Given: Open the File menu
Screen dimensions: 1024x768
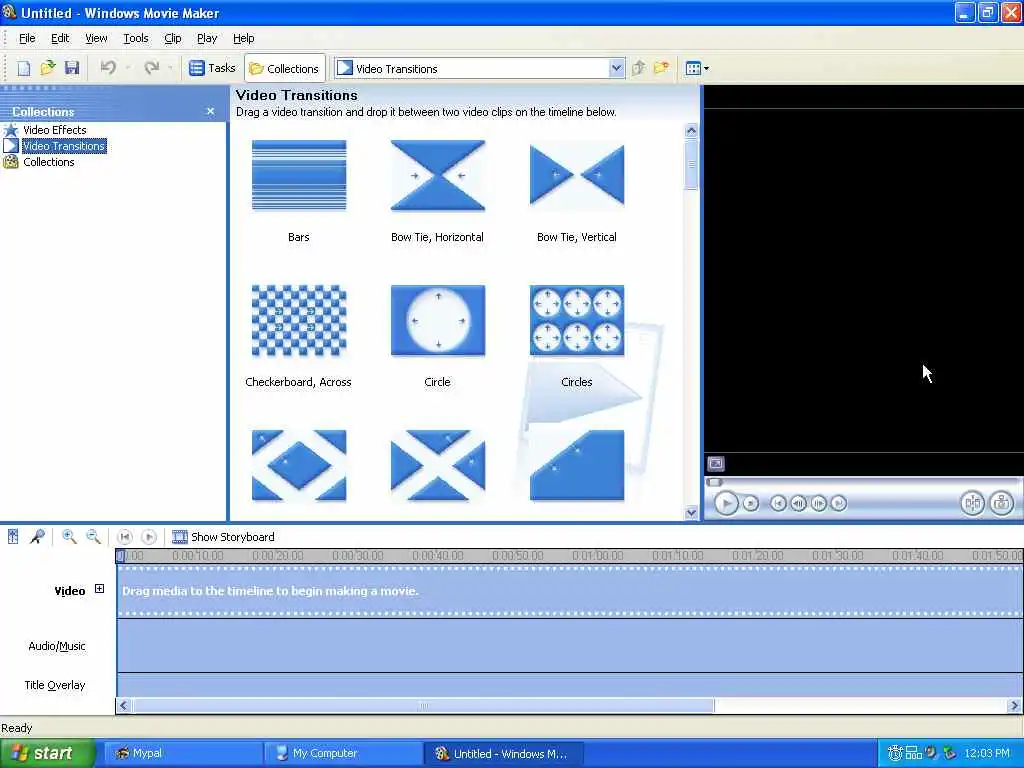Looking at the screenshot, I should point(27,38).
